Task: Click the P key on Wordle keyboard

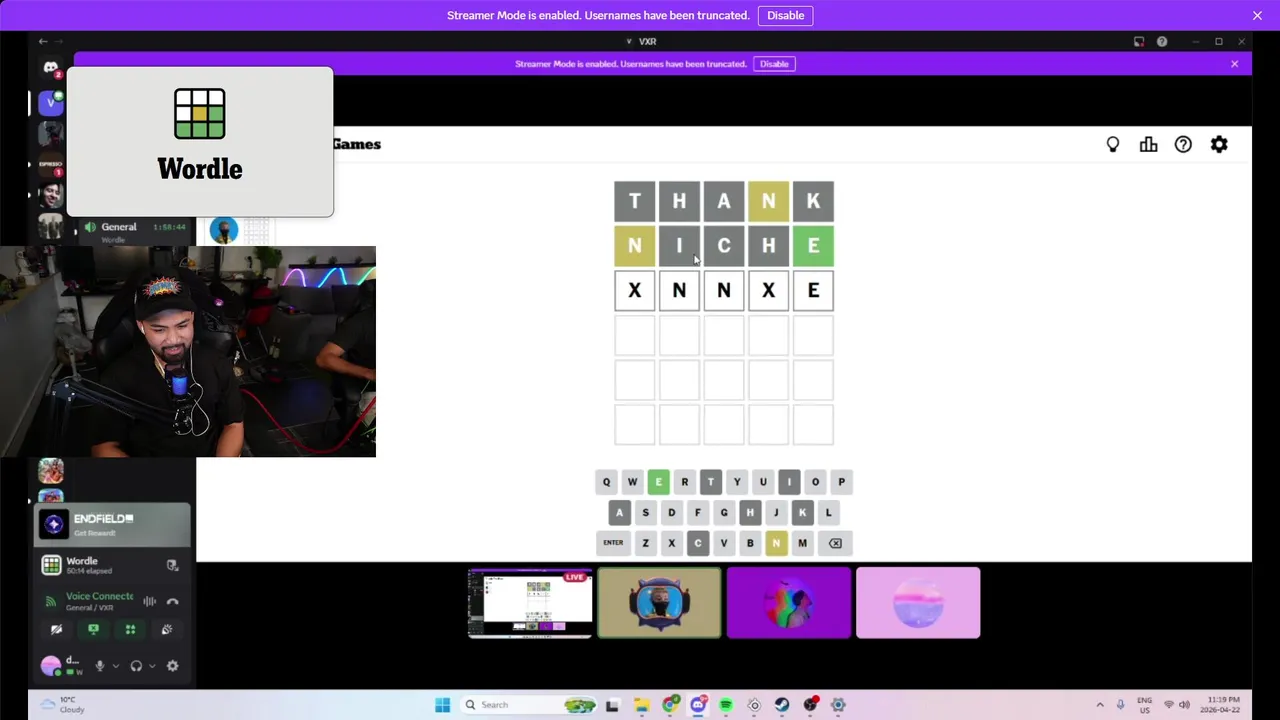Action: (841, 482)
